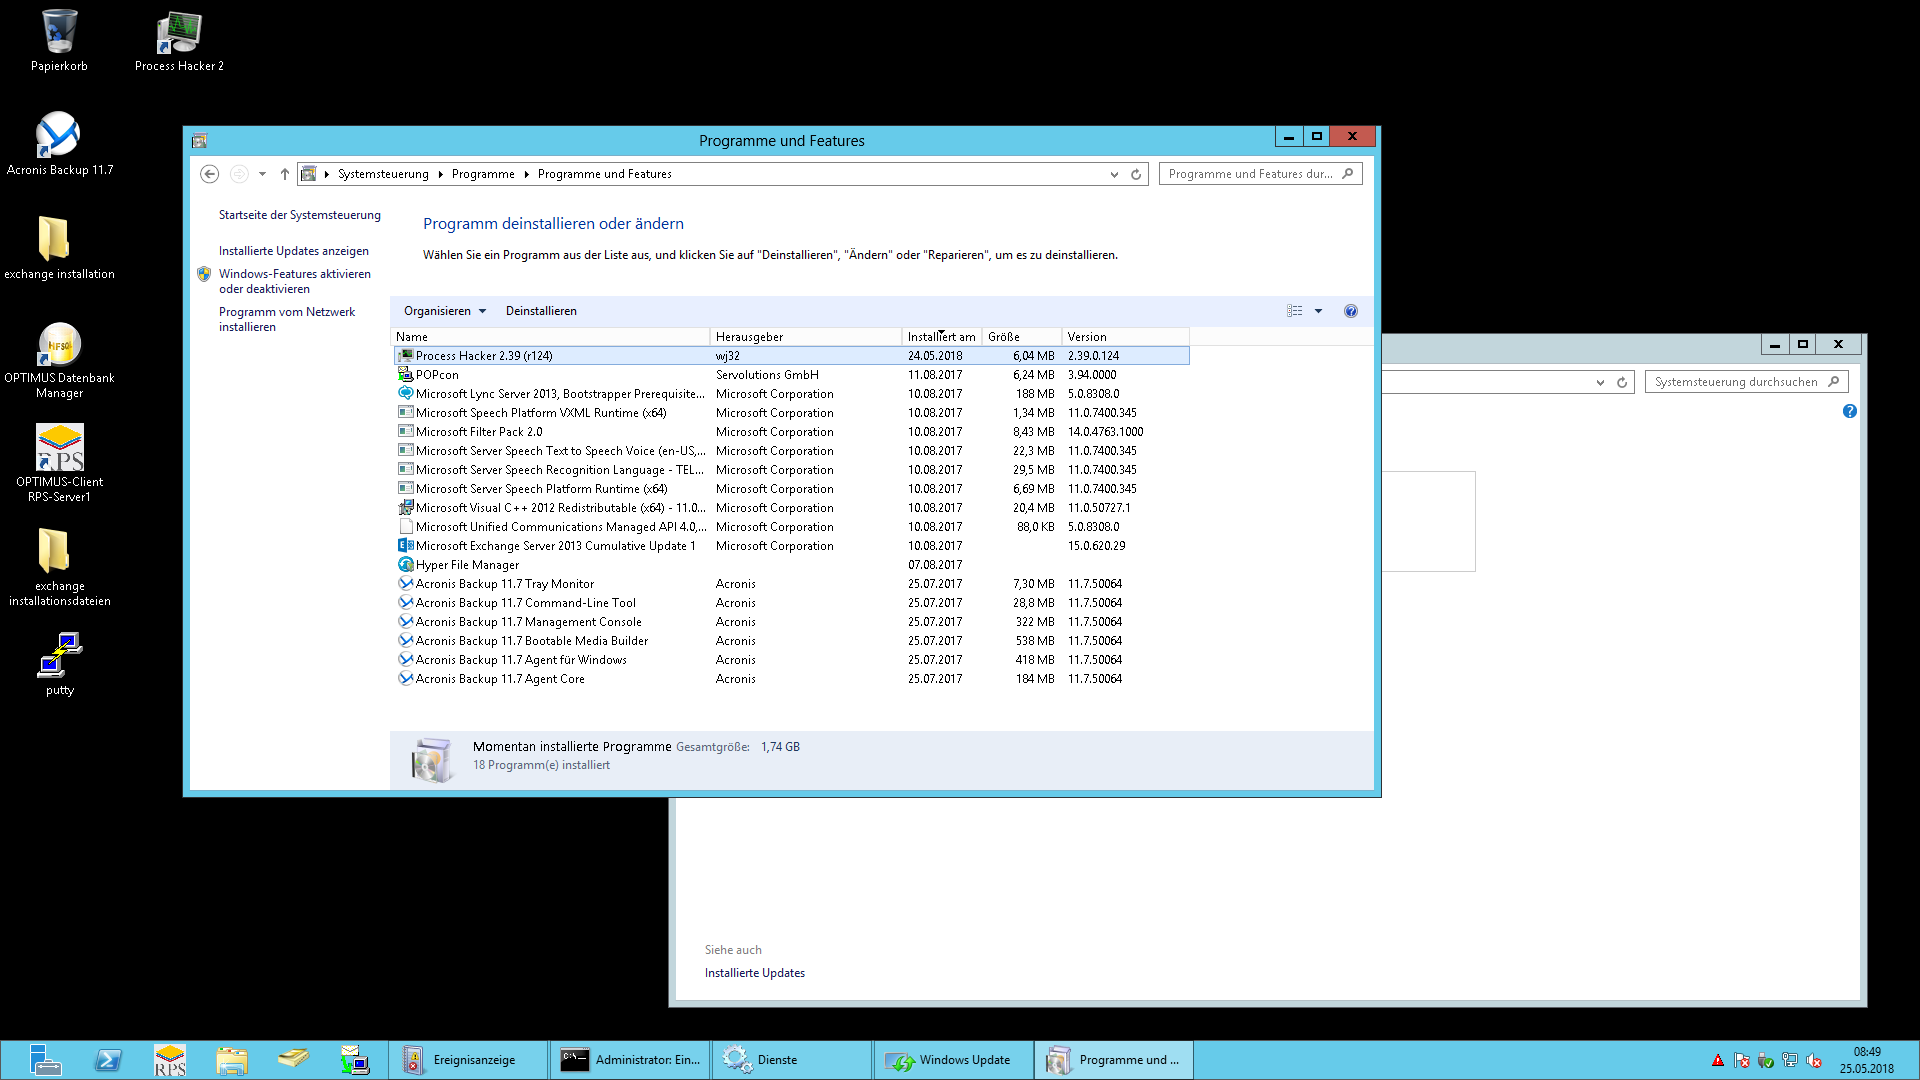Open Windows-Features aktivieren oder deaktivieren link
Image resolution: width=1920 pixels, height=1080 pixels.
coord(295,281)
